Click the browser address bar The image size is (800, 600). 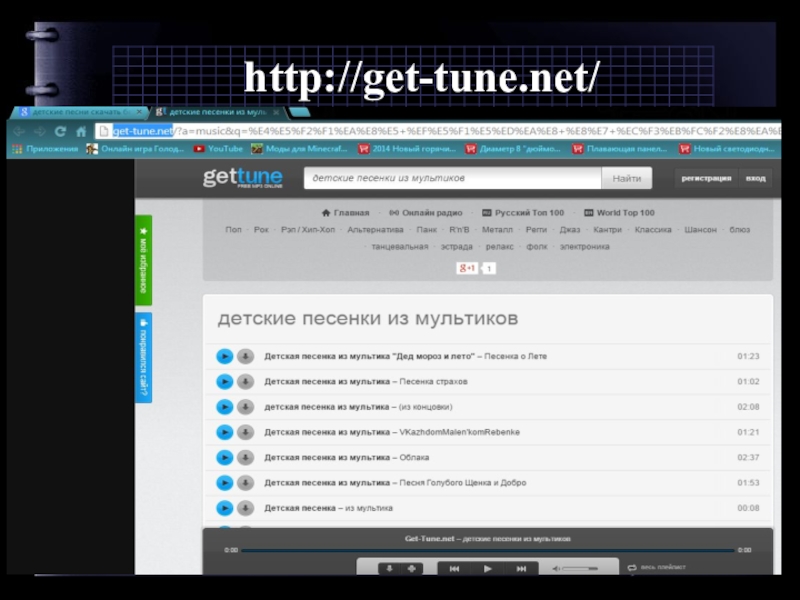[439, 132]
